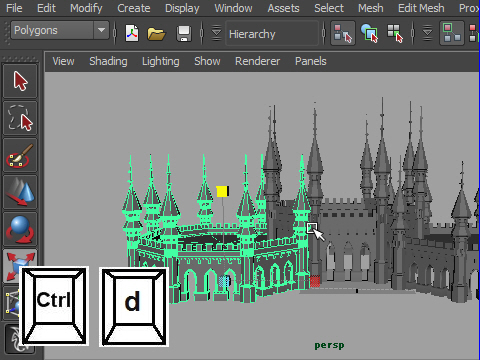Open the File menu
This screenshot has width=480, height=360.
(14, 8)
